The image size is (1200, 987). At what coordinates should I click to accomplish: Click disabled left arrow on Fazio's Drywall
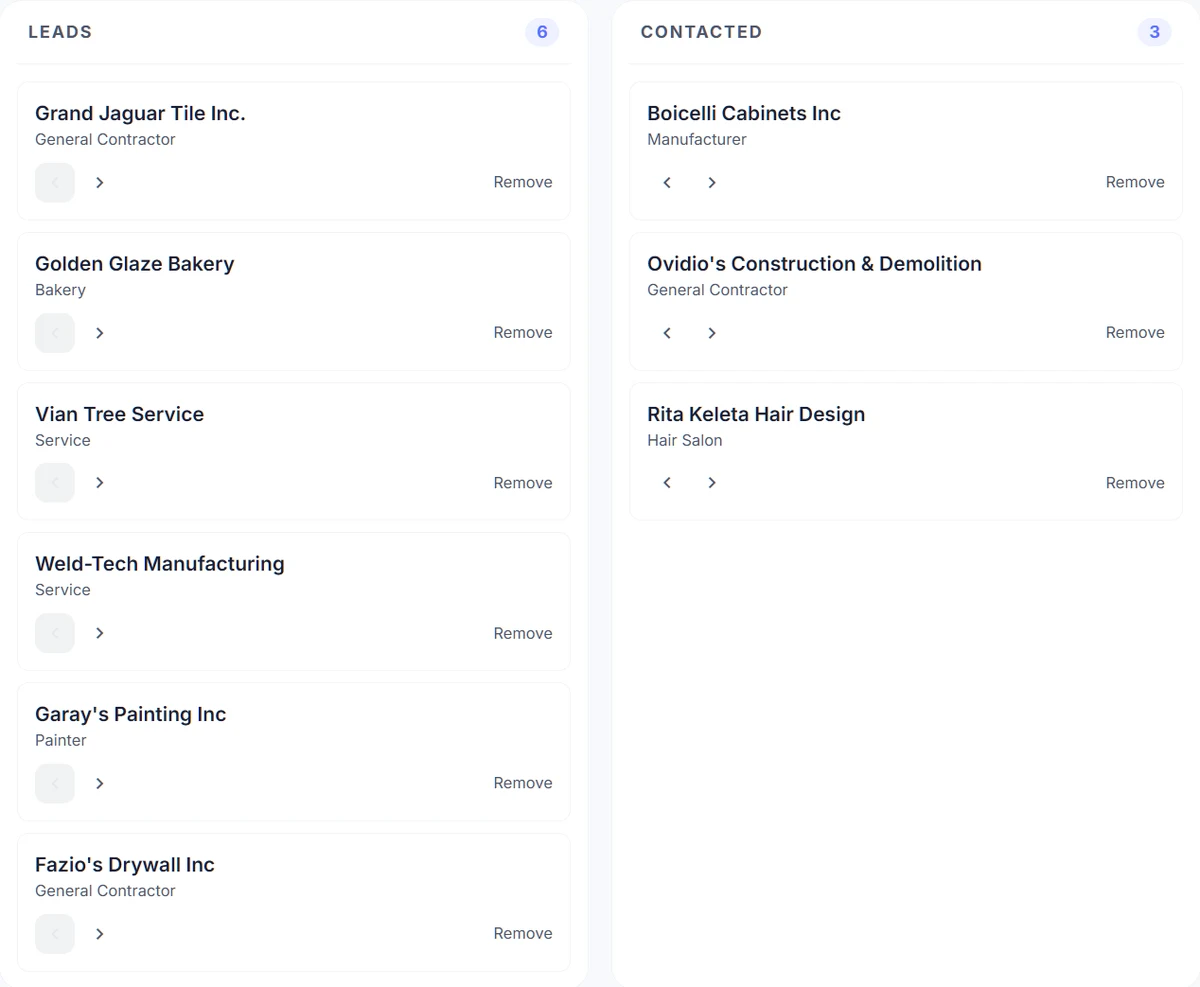tap(55, 934)
